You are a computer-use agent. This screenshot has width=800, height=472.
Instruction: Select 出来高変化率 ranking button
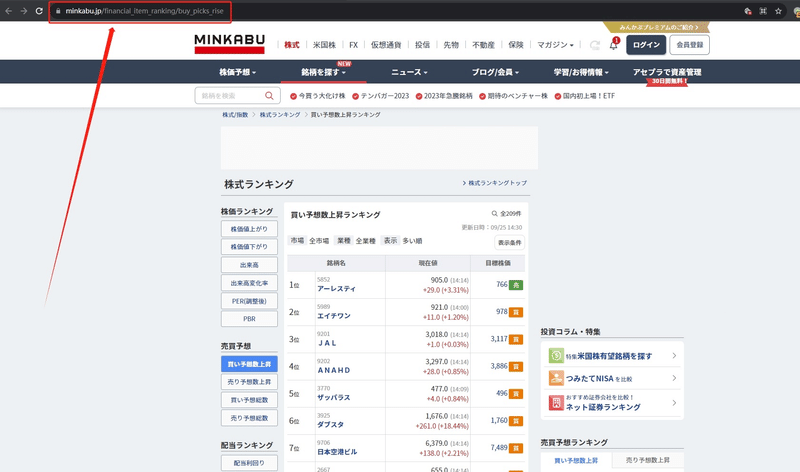pos(249,283)
